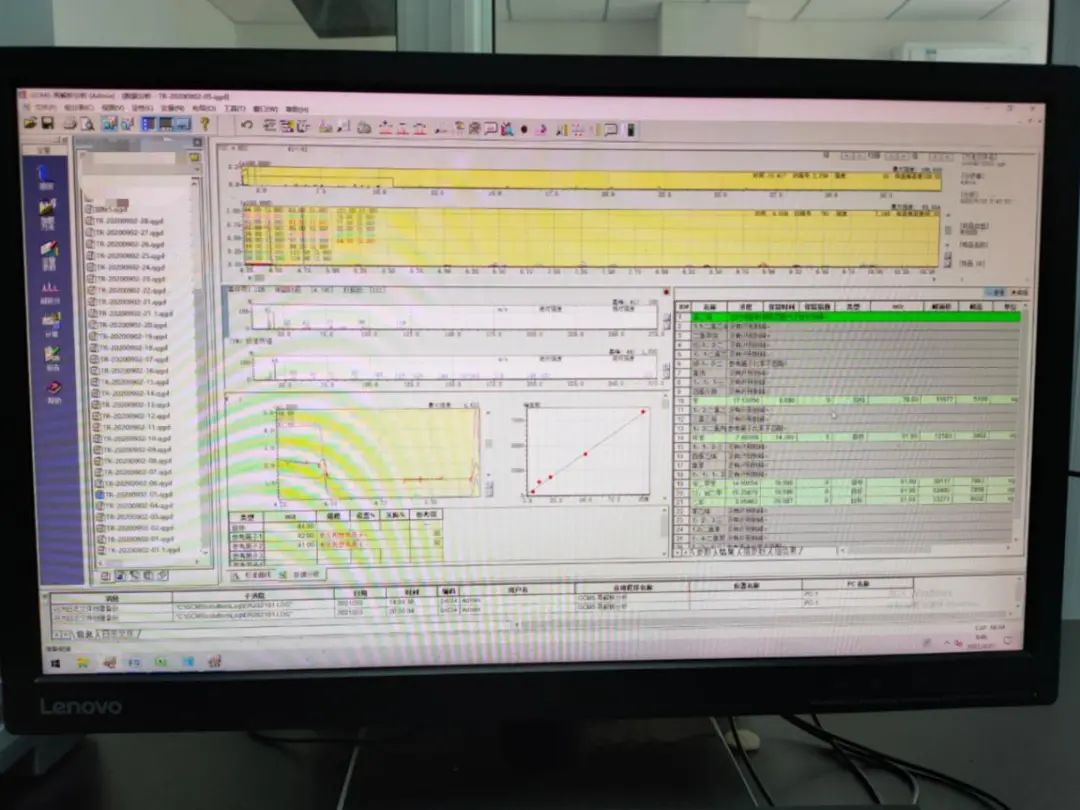Screen dimensions: 1080x810
Task: Open File Explorer from the taskbar
Action: [x=84, y=661]
